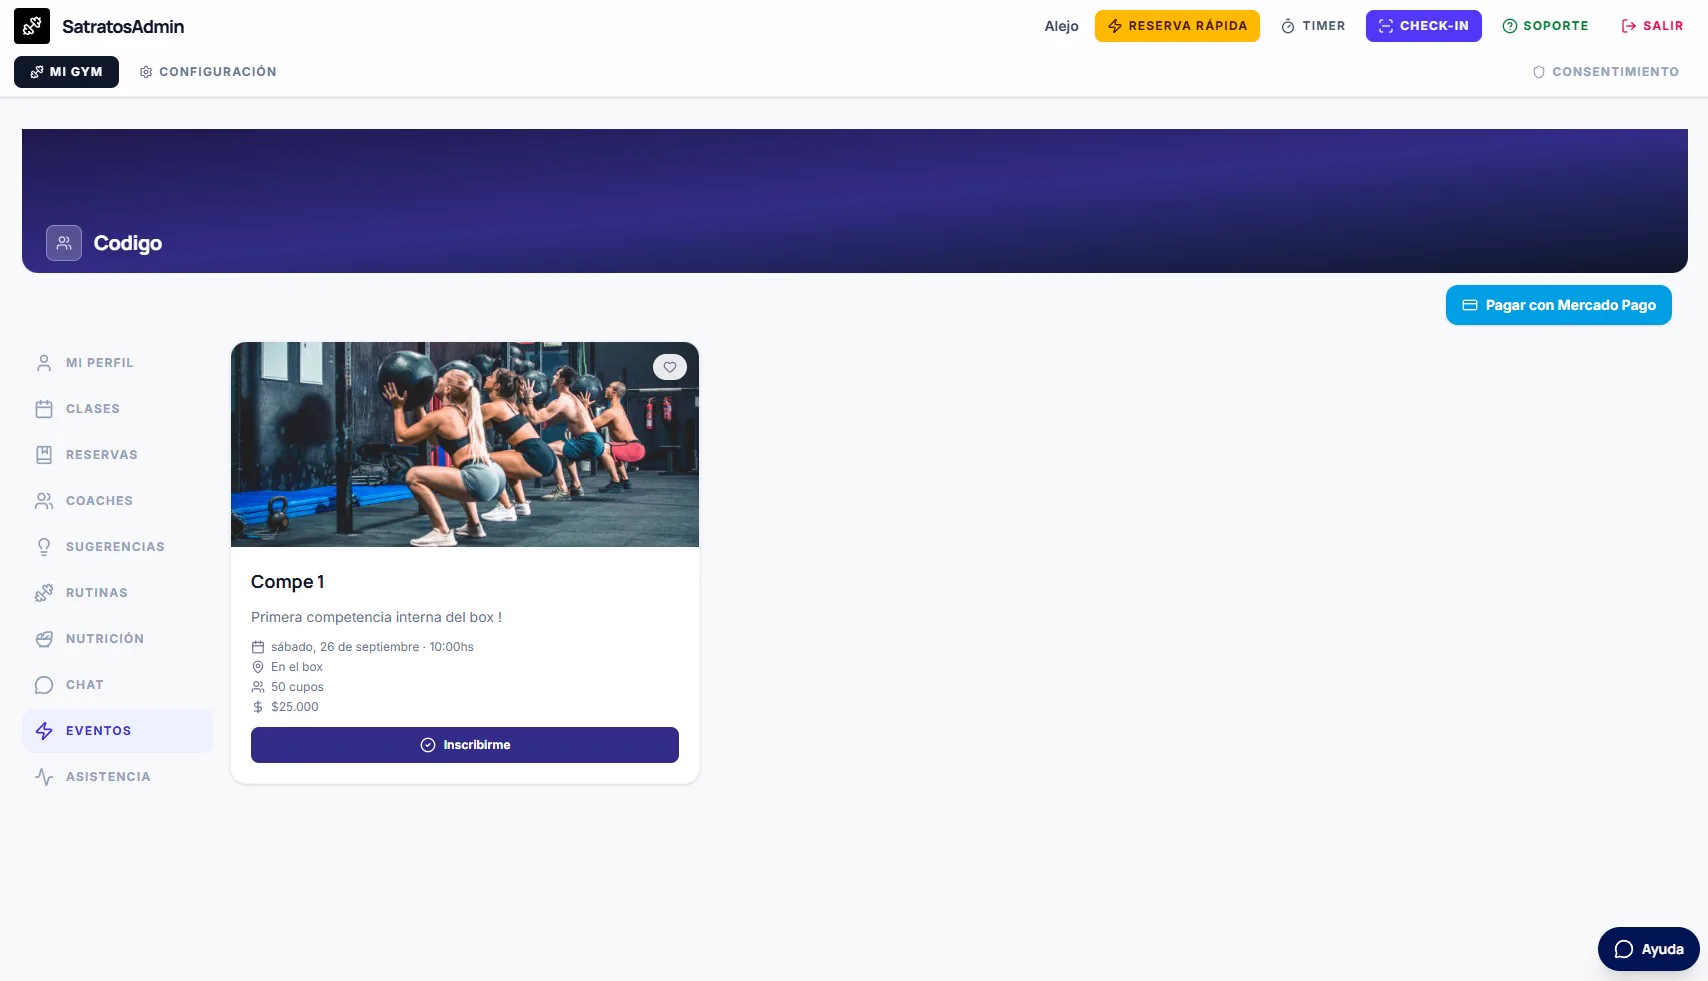
Task: Click the calendar icon beside Clases
Action: 44,409
